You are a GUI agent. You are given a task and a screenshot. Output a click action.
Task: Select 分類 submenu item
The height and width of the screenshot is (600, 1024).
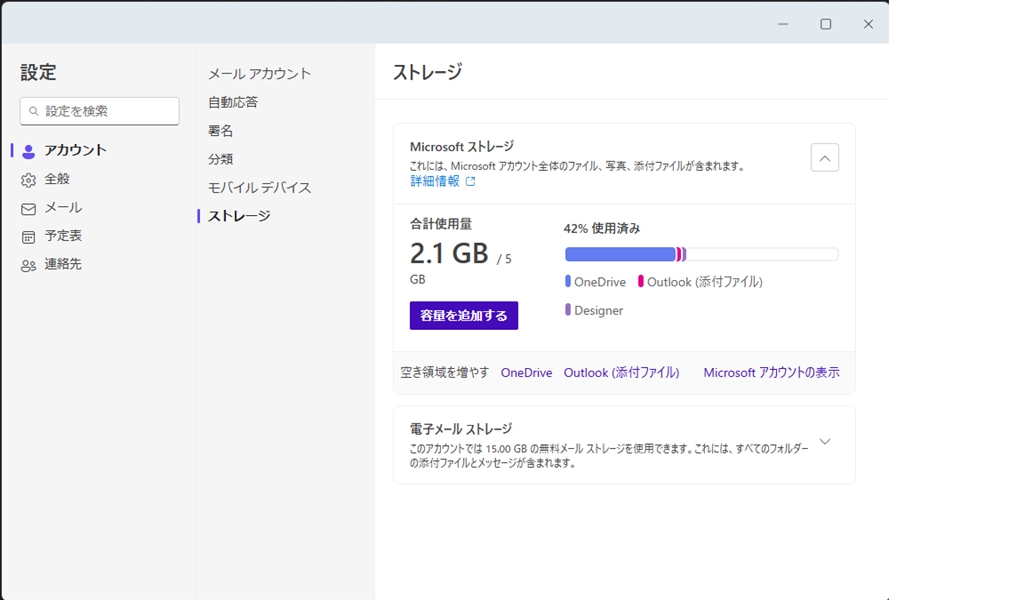coord(220,159)
